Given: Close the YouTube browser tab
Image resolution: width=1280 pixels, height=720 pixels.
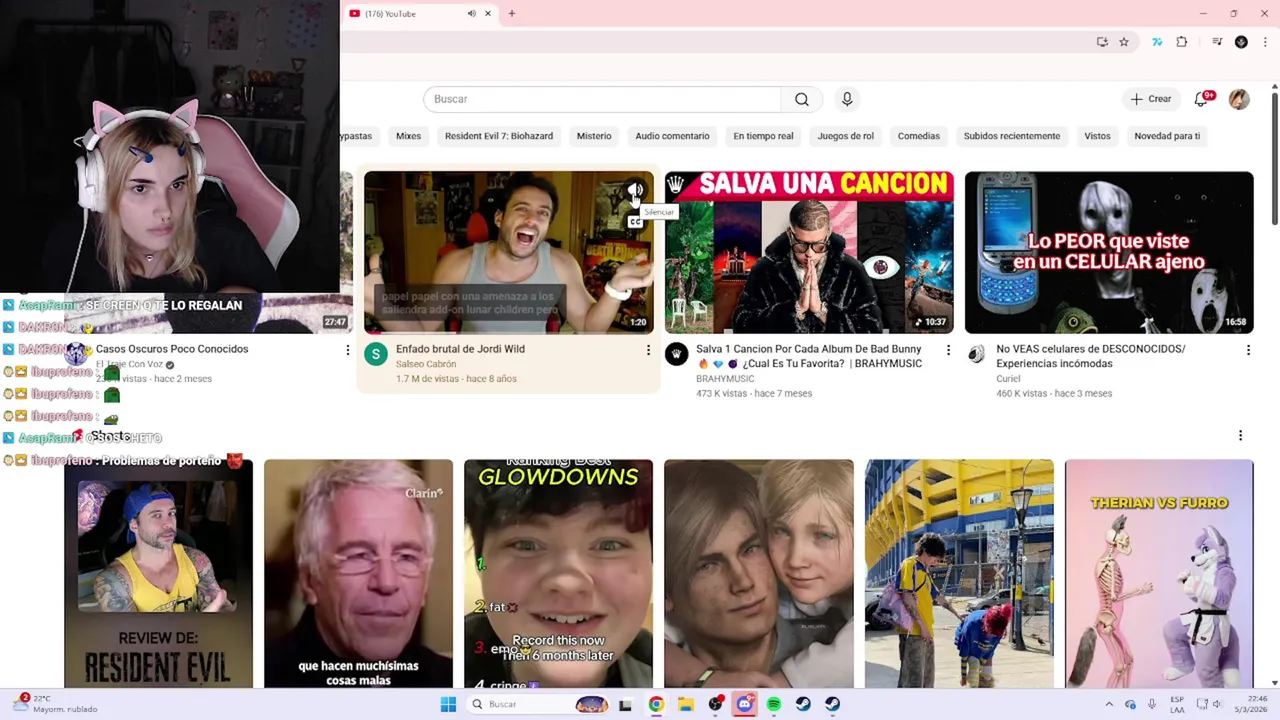Looking at the screenshot, I should tap(488, 13).
